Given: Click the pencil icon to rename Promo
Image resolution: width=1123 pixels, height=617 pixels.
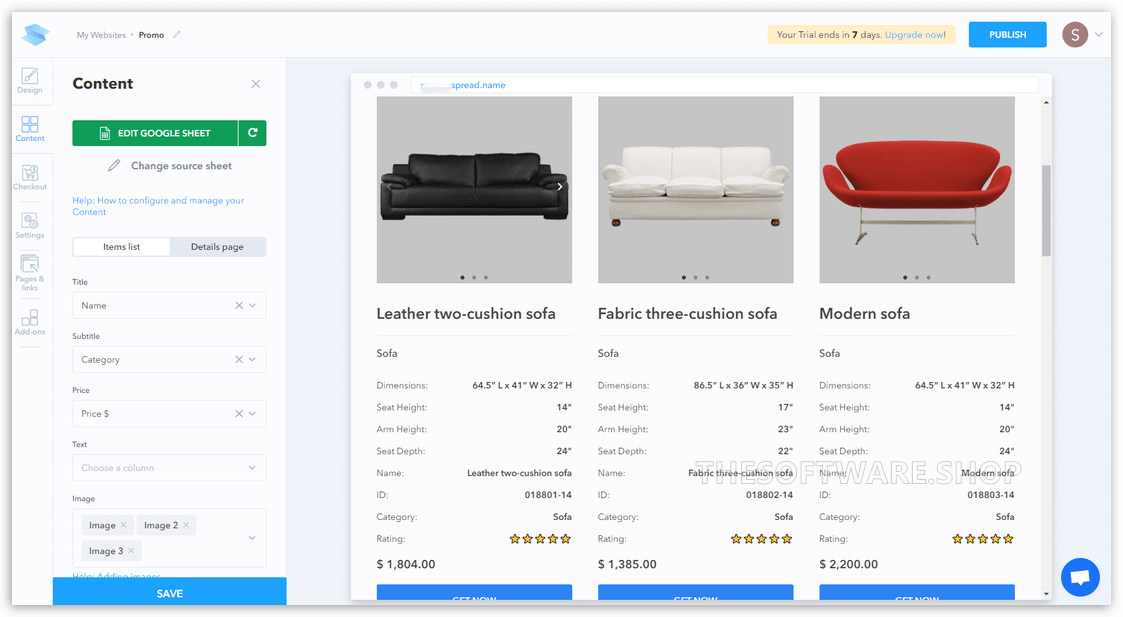Looking at the screenshot, I should 177,34.
